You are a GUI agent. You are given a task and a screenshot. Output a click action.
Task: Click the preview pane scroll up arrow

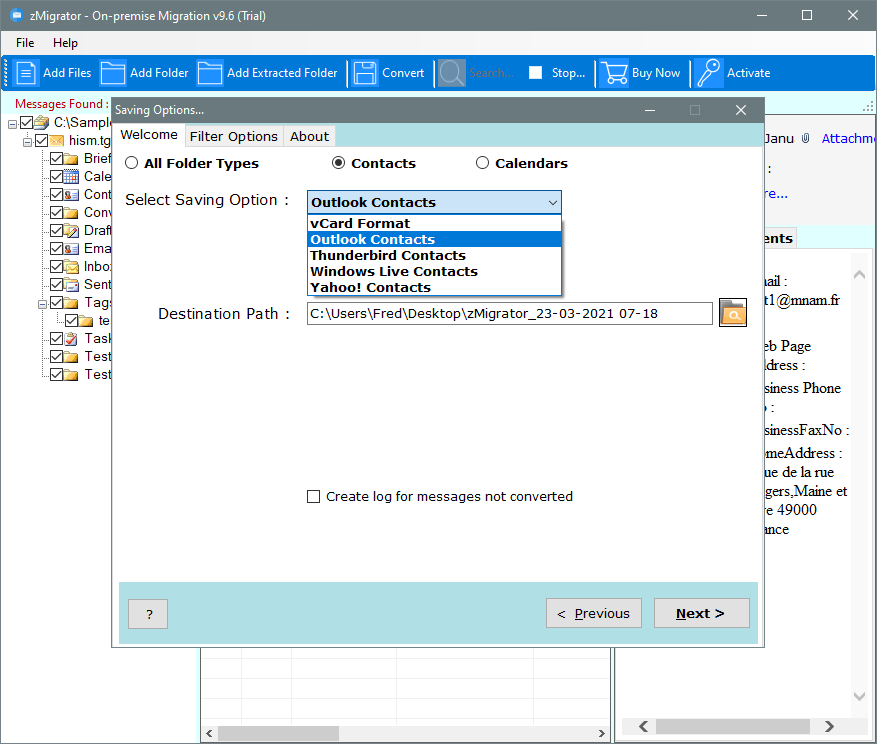[x=859, y=275]
